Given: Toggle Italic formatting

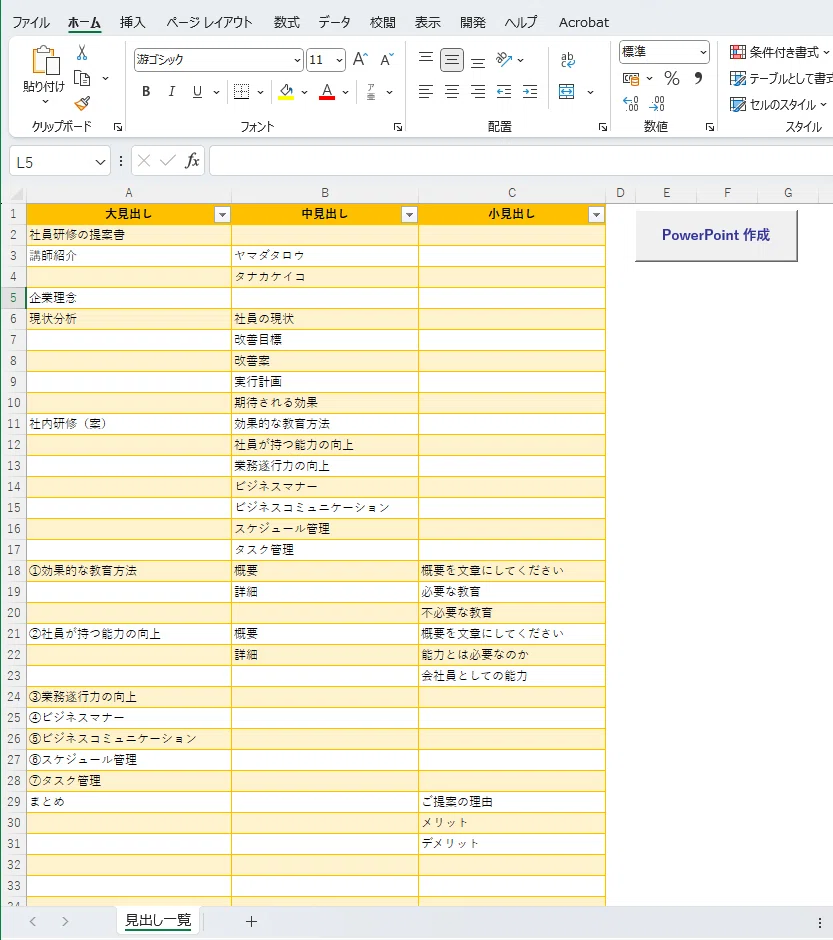Looking at the screenshot, I should pyautogui.click(x=171, y=92).
